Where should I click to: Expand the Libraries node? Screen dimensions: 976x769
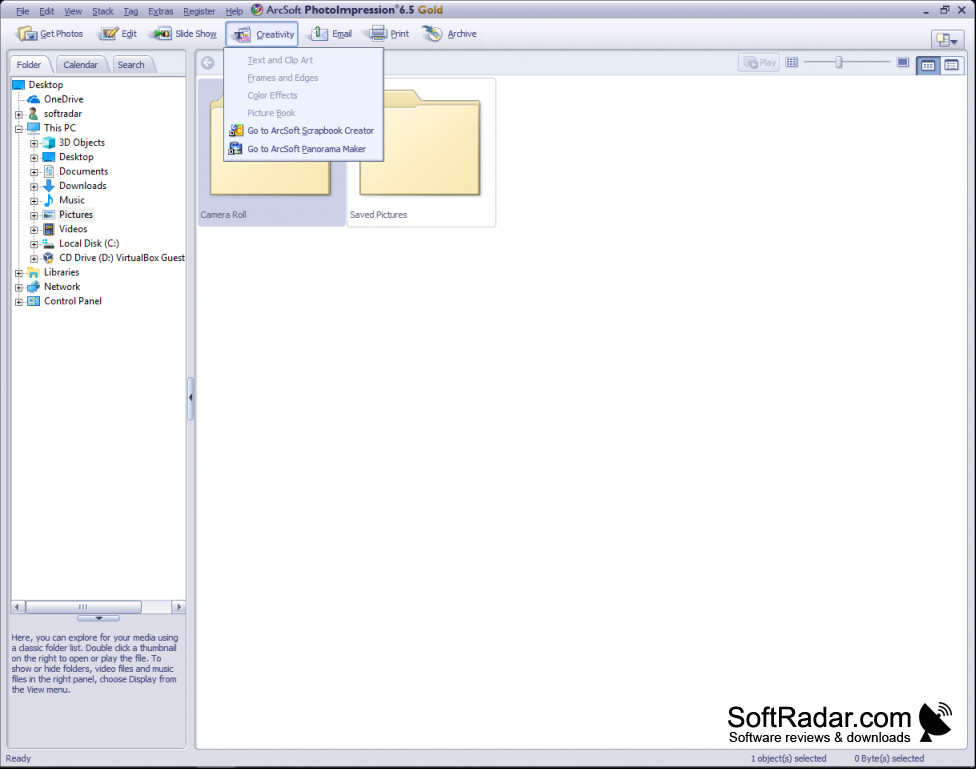19,273
